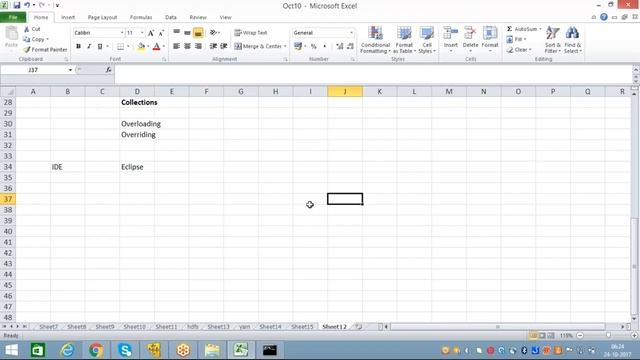Increase font size with grow font icon
Screen dimensions: 640x360
coord(151,33)
